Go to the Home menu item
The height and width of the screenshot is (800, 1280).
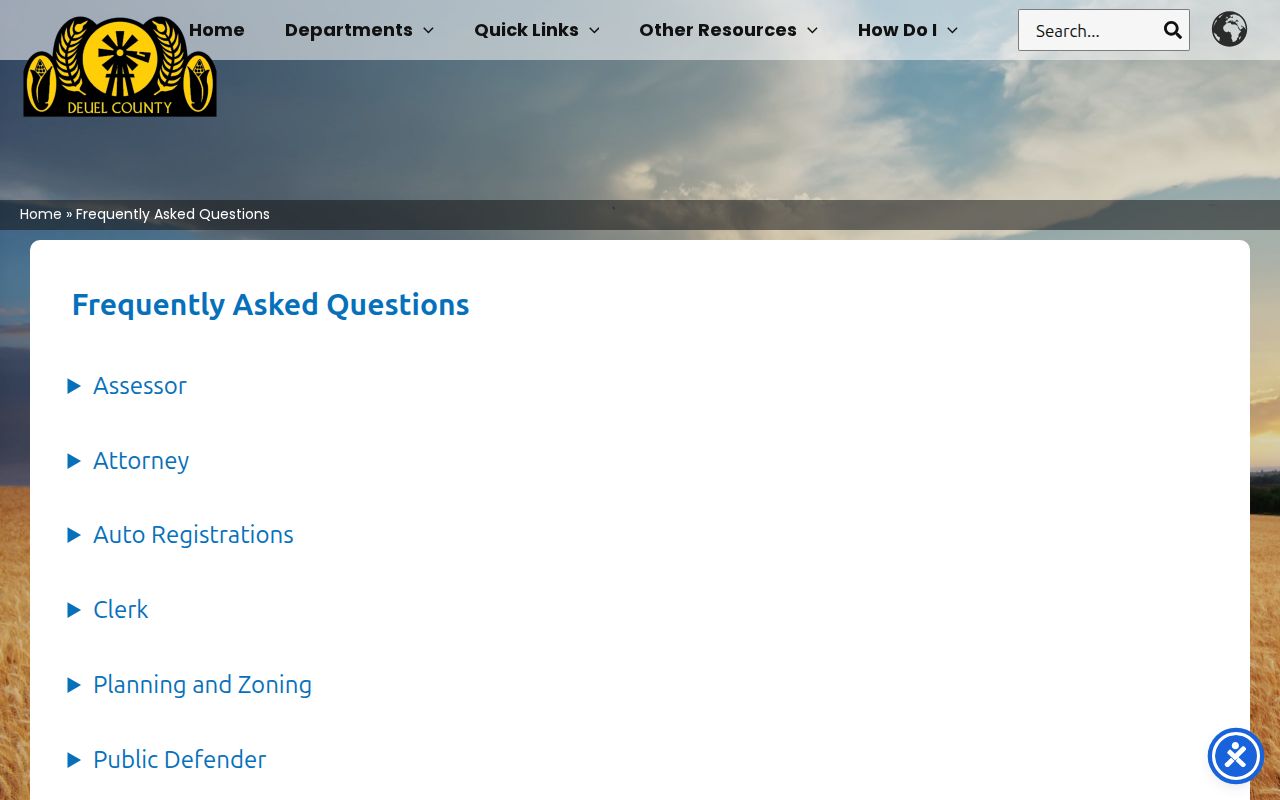coord(216,30)
